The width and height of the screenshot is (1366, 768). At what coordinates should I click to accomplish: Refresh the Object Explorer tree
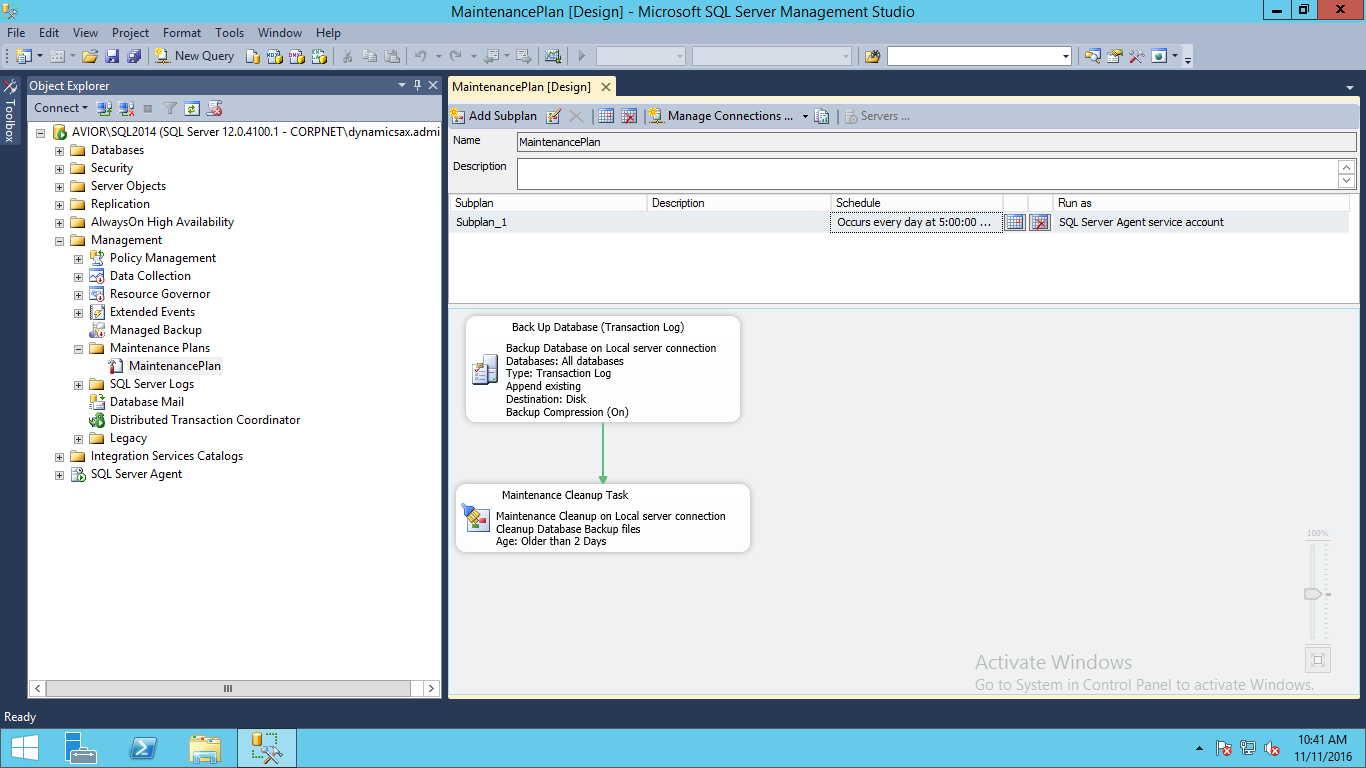(192, 108)
